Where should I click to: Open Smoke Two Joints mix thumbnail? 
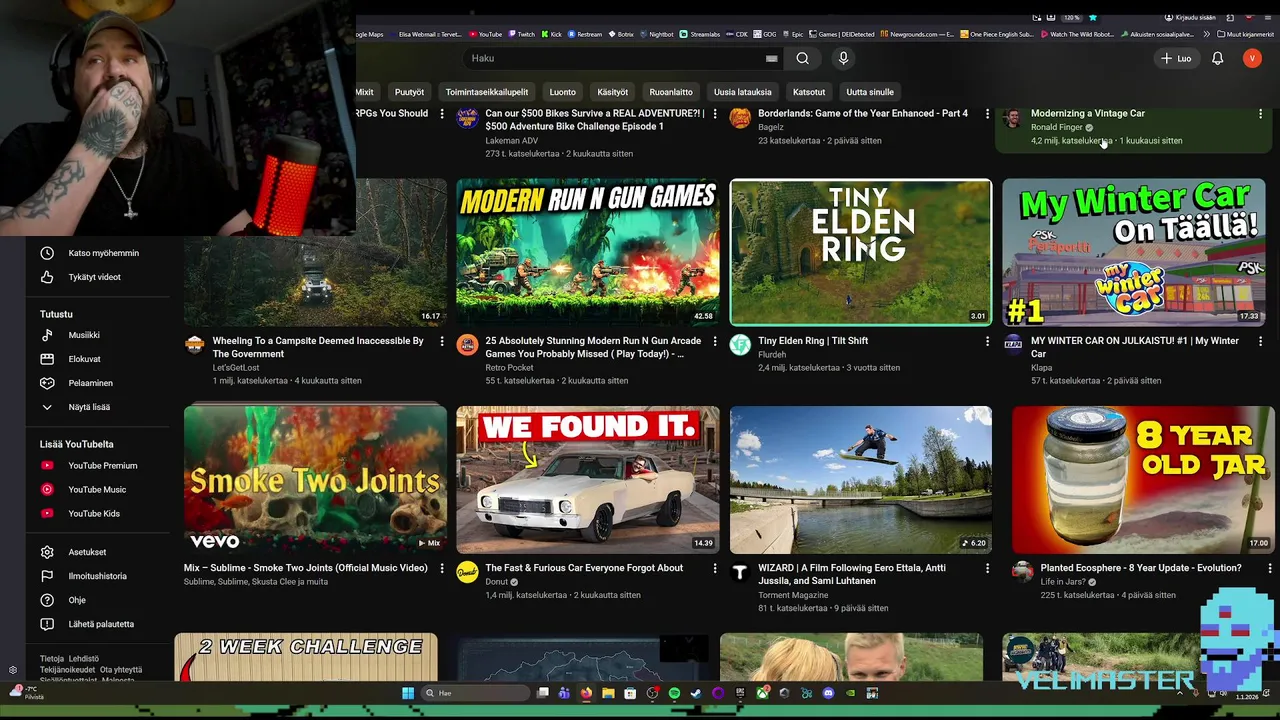pyautogui.click(x=315, y=480)
